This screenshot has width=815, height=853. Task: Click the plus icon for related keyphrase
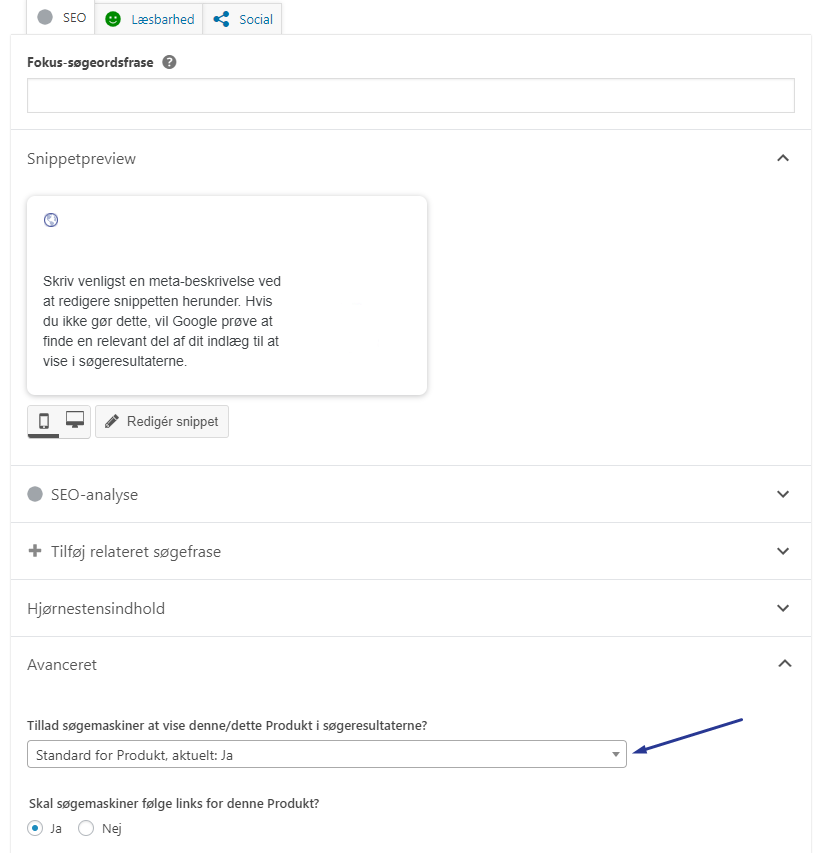[35, 551]
